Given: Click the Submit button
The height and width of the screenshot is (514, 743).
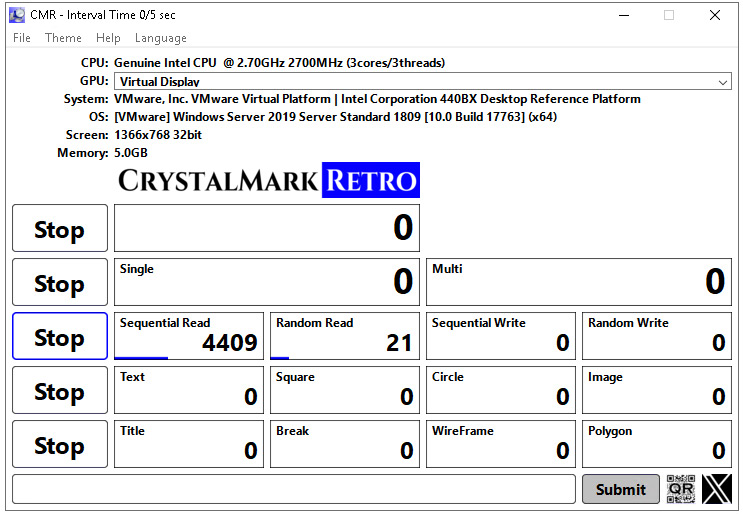Looking at the screenshot, I should [x=621, y=489].
